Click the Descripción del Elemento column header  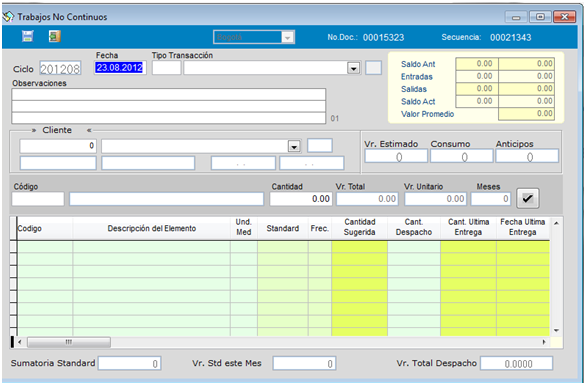coord(151,228)
